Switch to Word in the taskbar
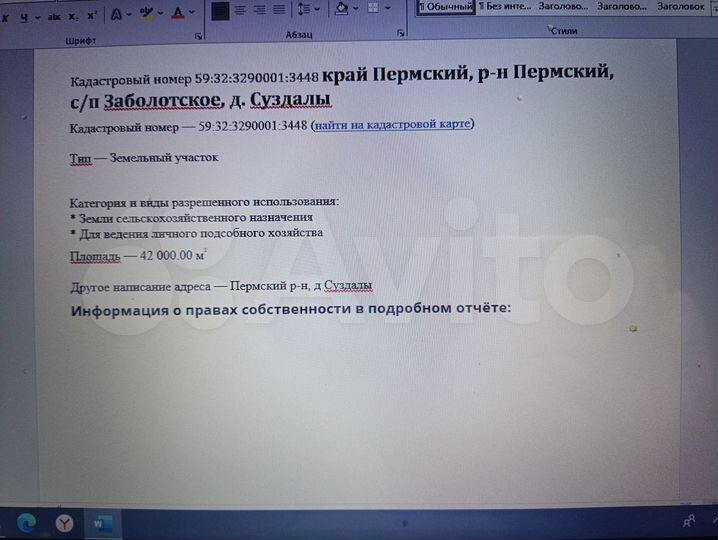 click(103, 524)
